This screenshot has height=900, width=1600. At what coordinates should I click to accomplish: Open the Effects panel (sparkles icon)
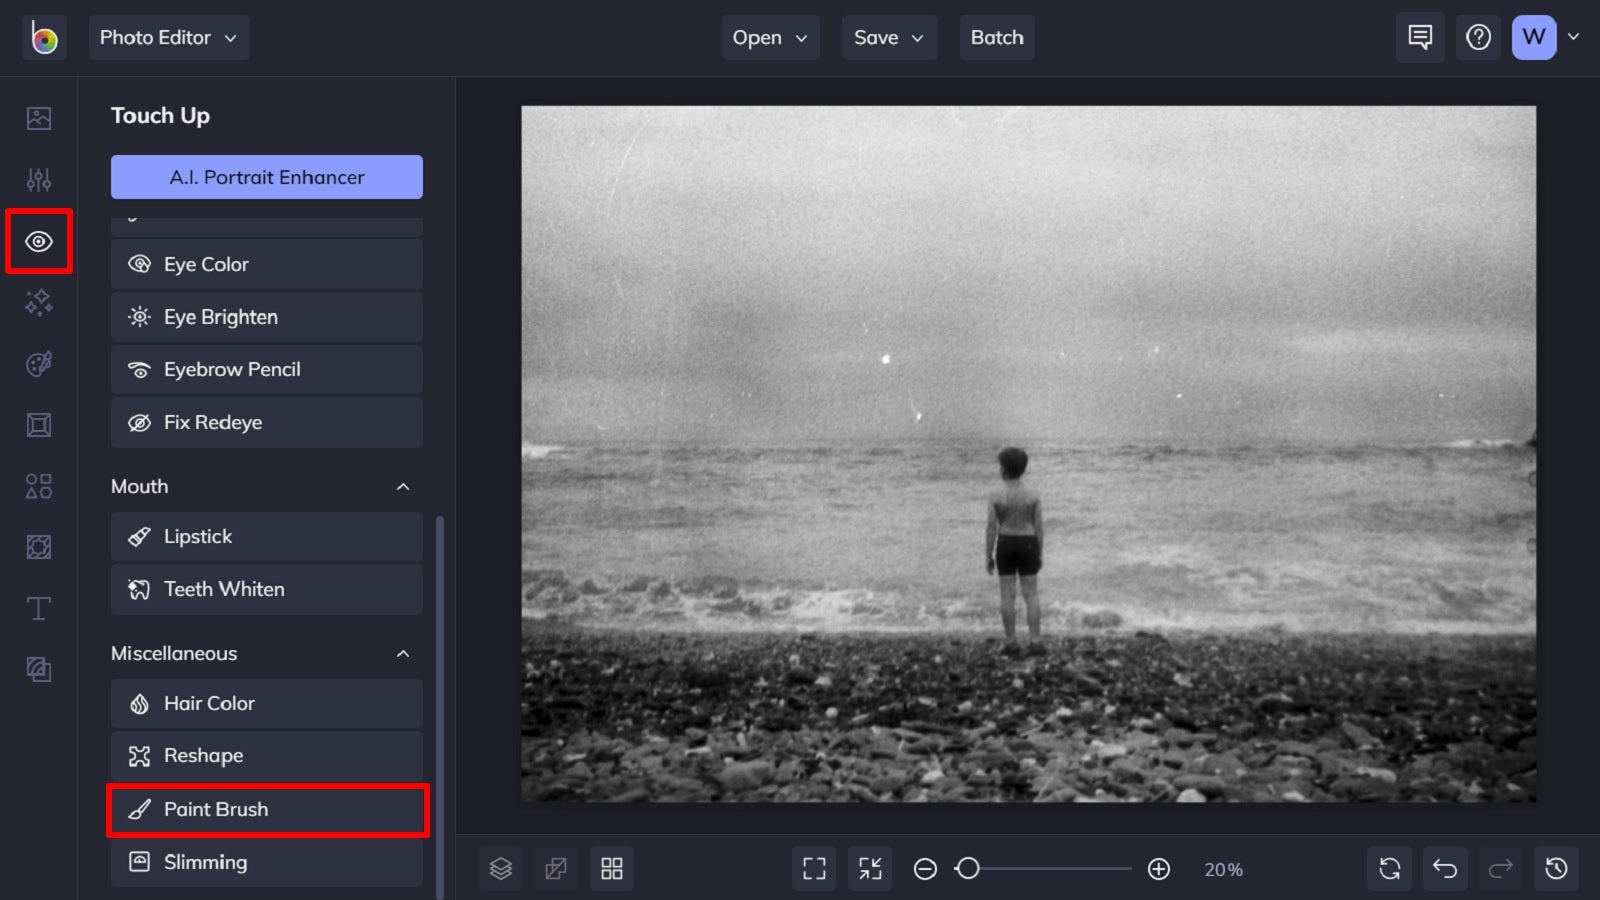[x=38, y=303]
